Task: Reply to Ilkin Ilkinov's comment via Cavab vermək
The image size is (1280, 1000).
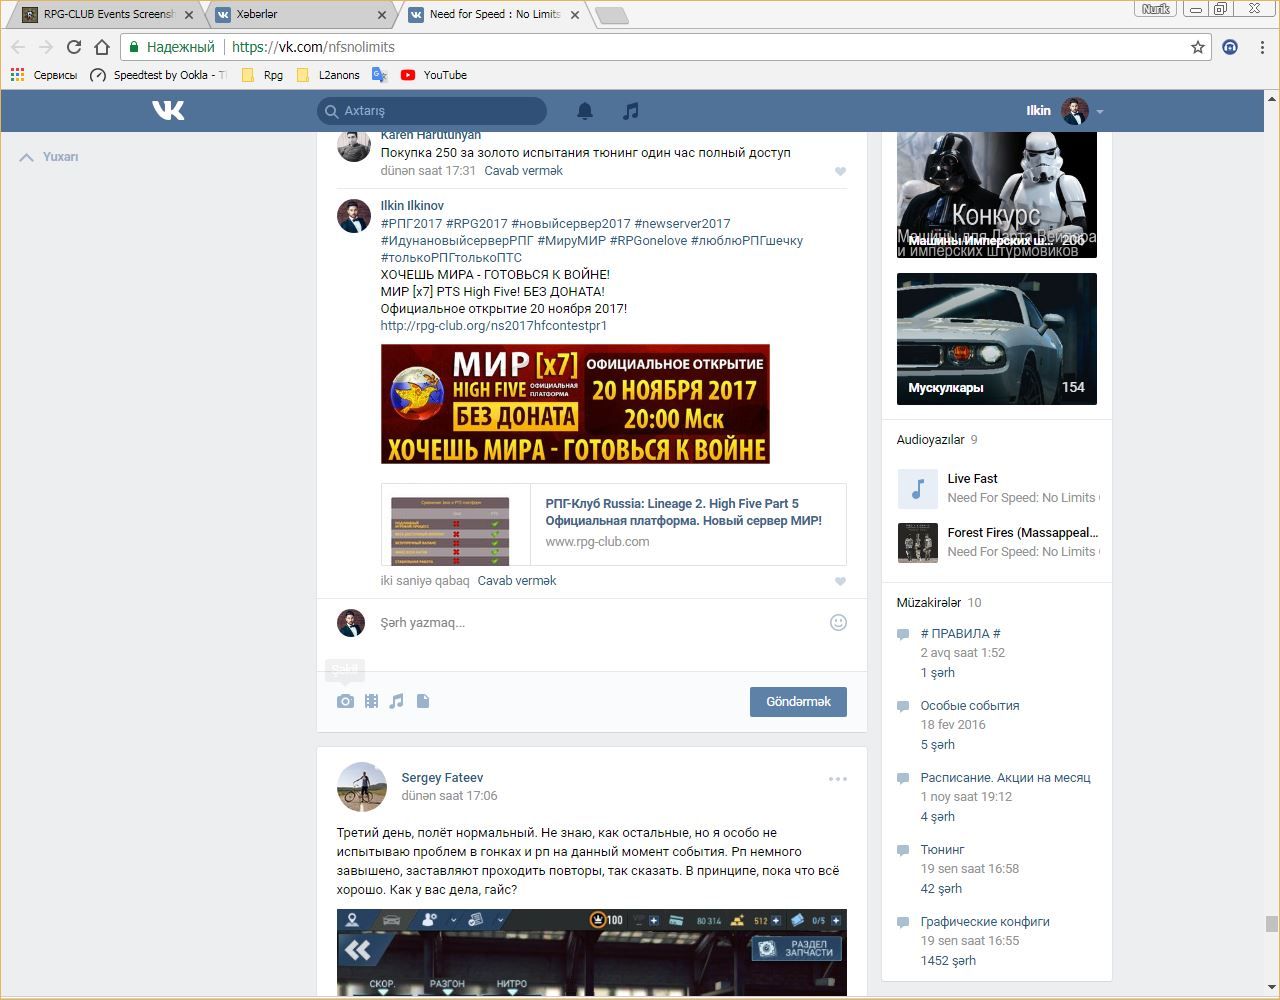Action: 517,581
